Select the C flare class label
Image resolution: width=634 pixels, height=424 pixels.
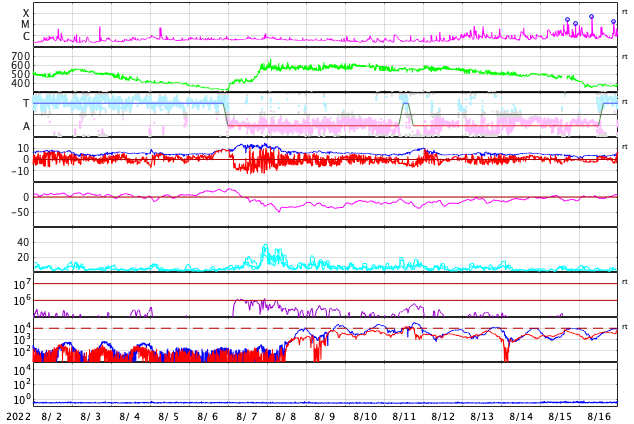click(26, 36)
